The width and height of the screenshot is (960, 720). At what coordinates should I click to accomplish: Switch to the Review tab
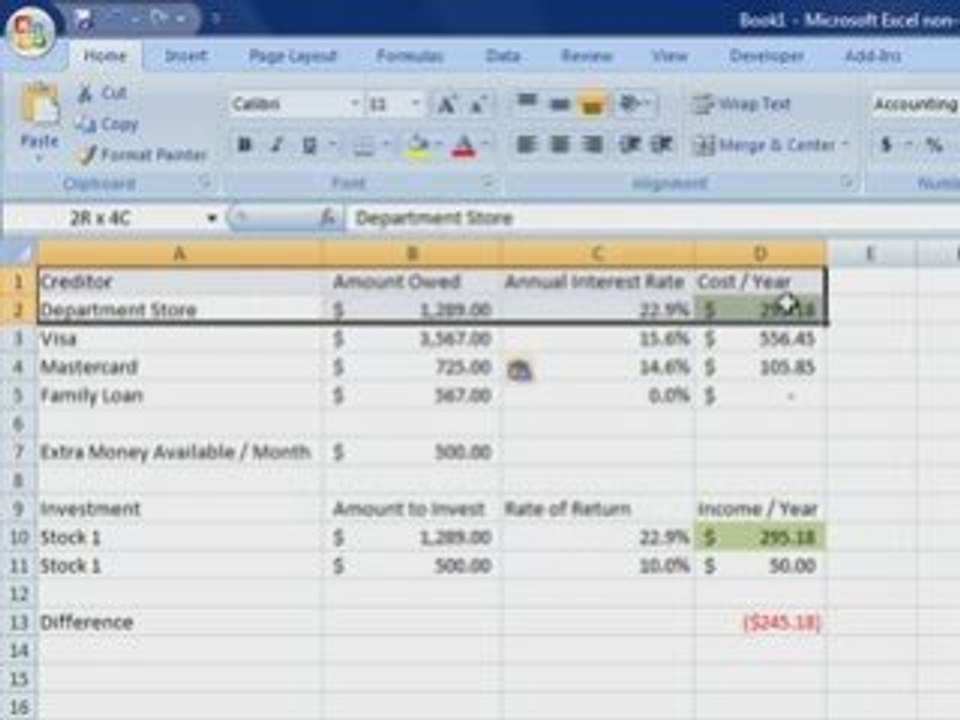click(587, 56)
